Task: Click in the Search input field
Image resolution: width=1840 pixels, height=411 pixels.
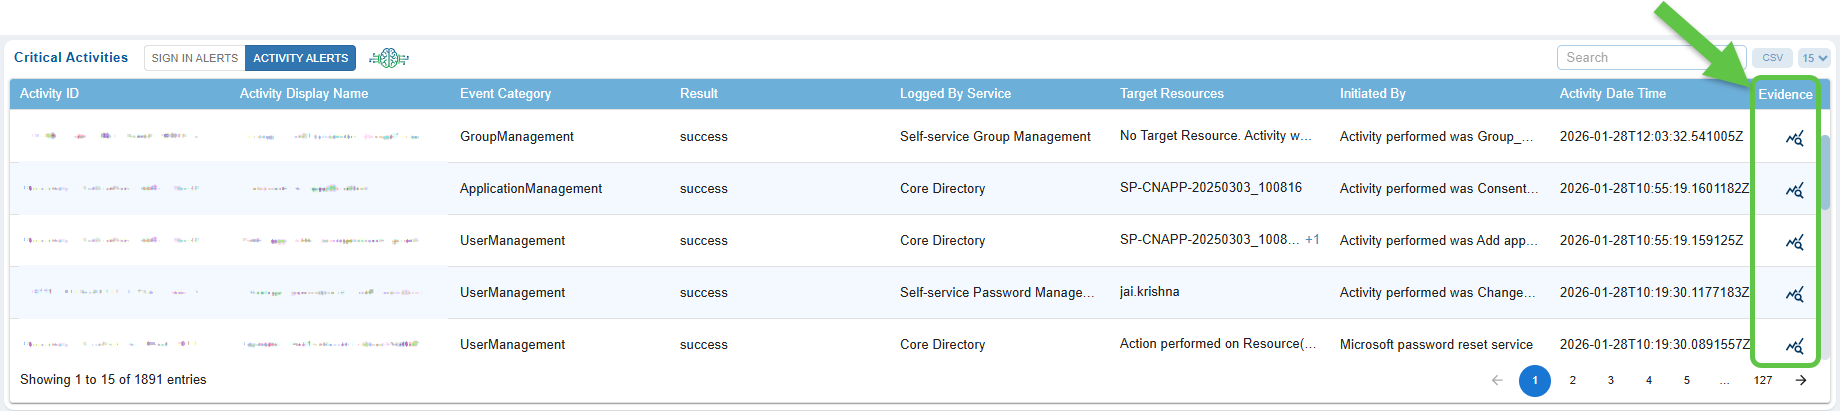Action: 1640,58
